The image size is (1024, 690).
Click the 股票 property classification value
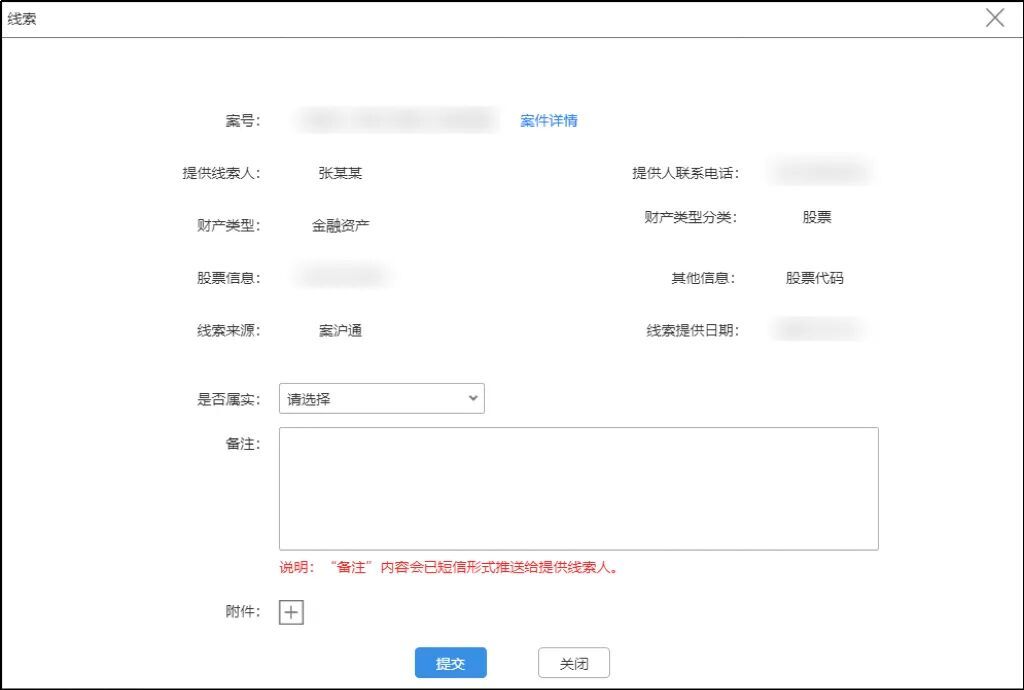pos(816,217)
